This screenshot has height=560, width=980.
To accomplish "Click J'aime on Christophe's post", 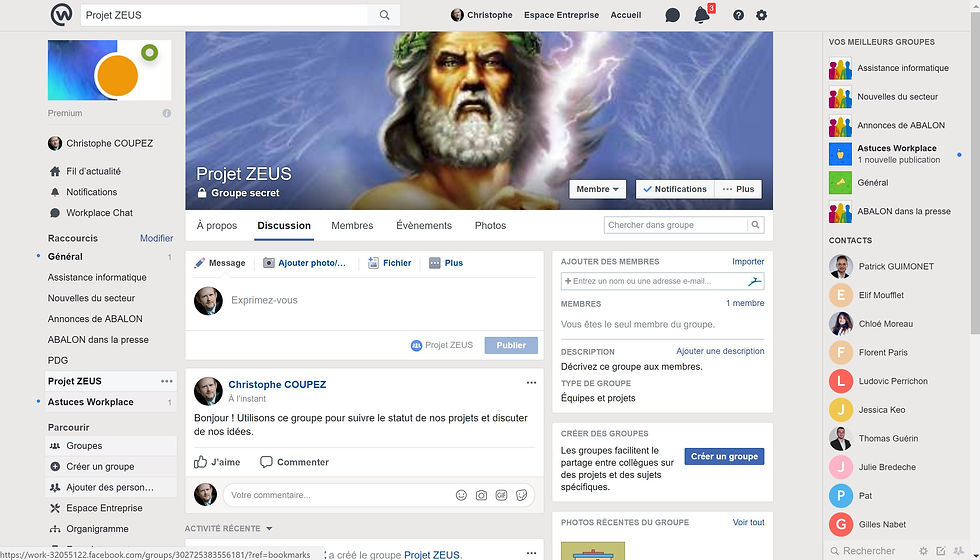I will (x=217, y=462).
